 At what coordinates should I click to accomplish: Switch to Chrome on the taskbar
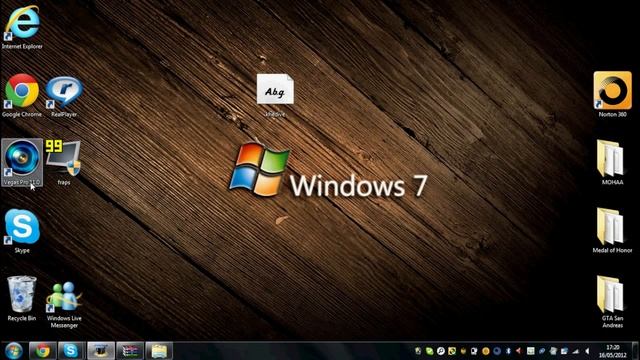click(42, 351)
